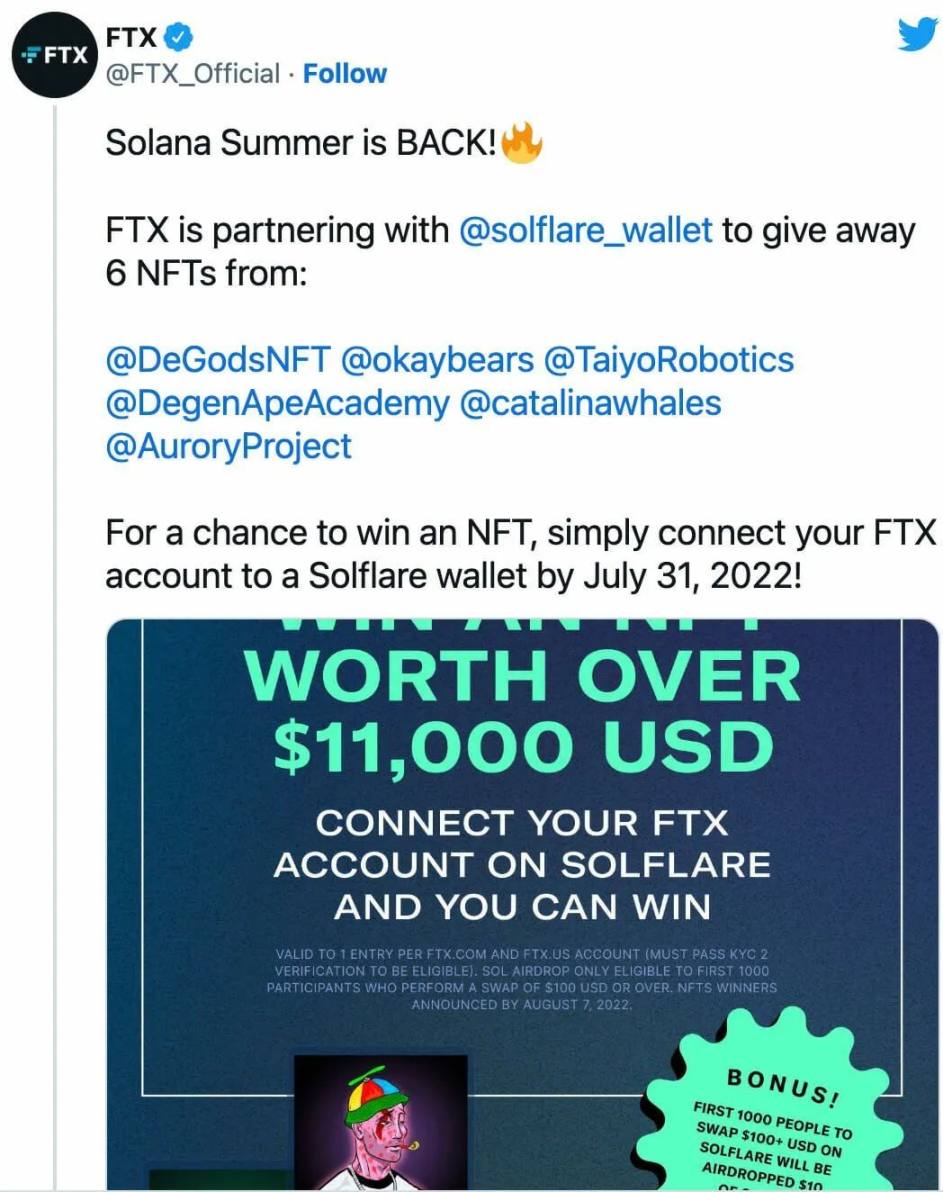The image size is (943, 1192).
Task: Visit the @DeGodsNFT profile mention
Action: (217, 361)
